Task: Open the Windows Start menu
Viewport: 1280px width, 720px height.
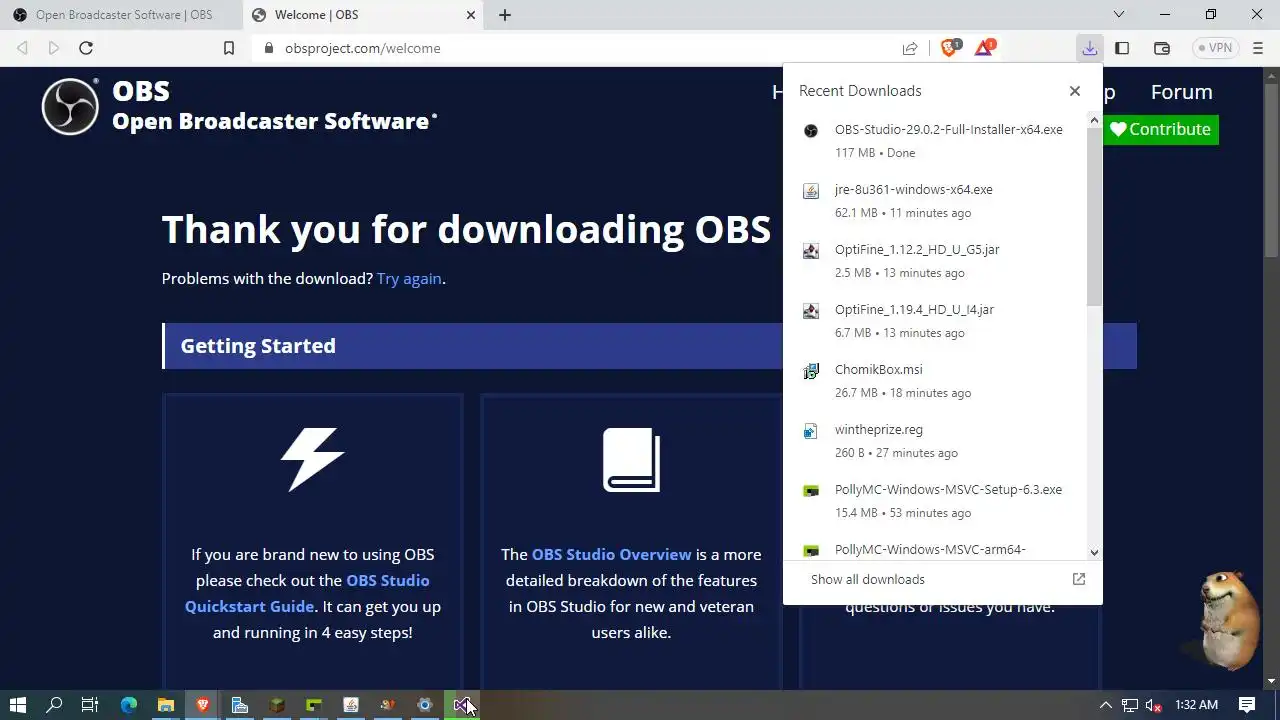Action: pos(17,705)
